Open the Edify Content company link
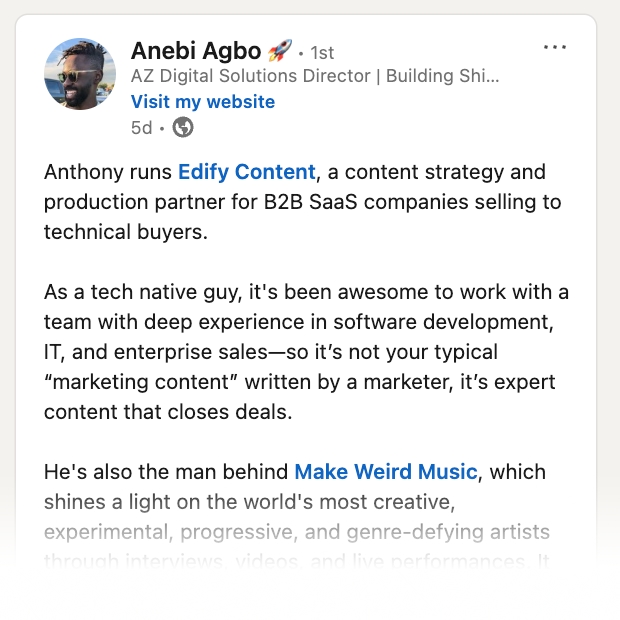This screenshot has height=620, width=620. [247, 172]
